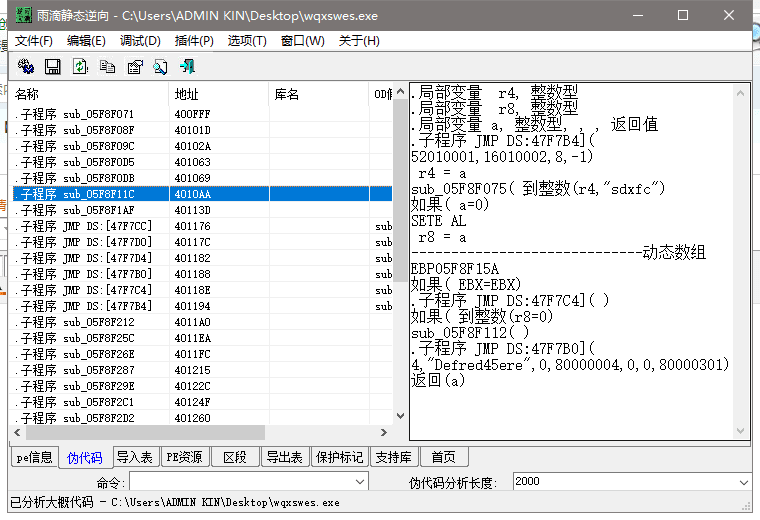Select row sub_05F8F1AF

201,210
